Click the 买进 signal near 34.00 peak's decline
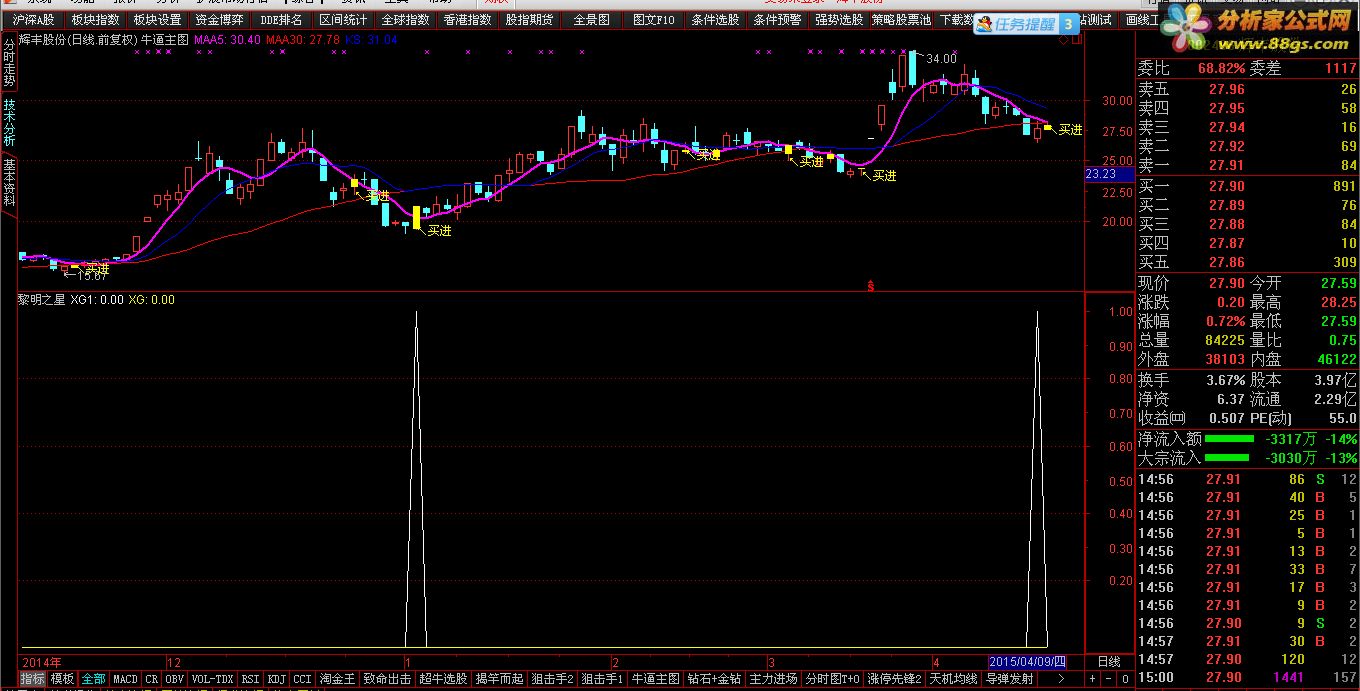The width and height of the screenshot is (1360, 691). tap(1070, 129)
